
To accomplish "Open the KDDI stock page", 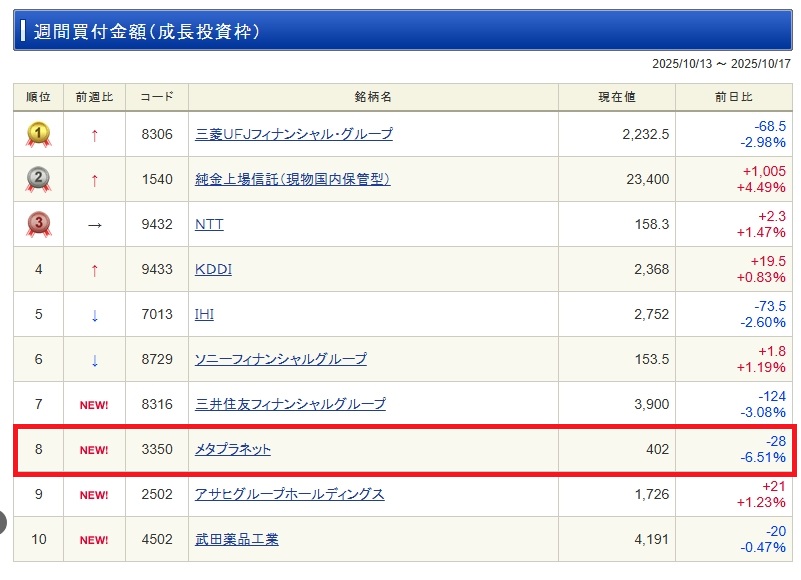I will pos(213,269).
